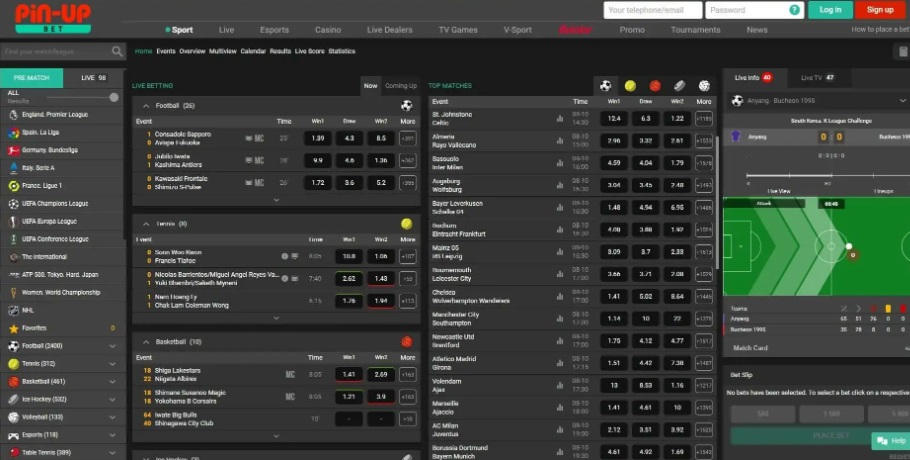Select Win2 odds 1.22 for Celtic
Screen dimensions: 910x460
[x=677, y=119]
